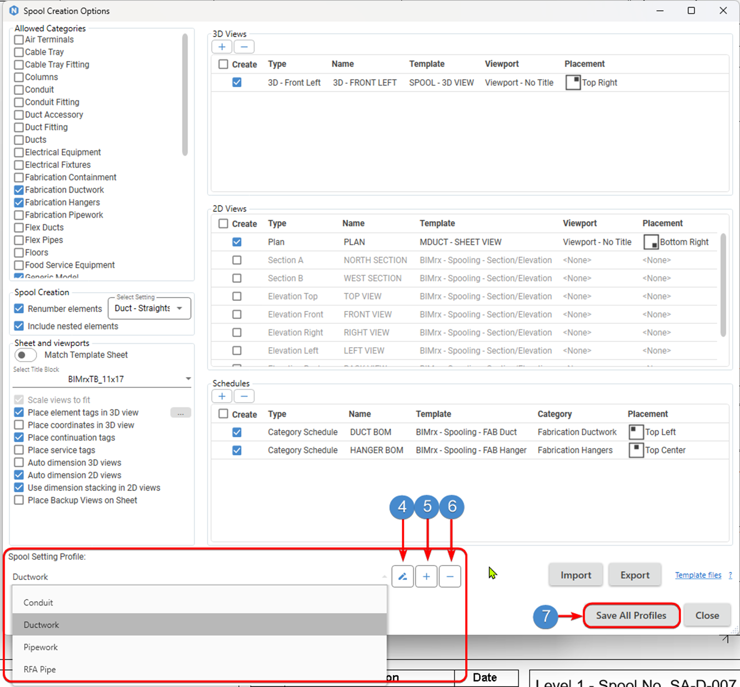Image resolution: width=740 pixels, height=687 pixels.
Task: Remove selected 3D view row
Action: click(x=244, y=47)
